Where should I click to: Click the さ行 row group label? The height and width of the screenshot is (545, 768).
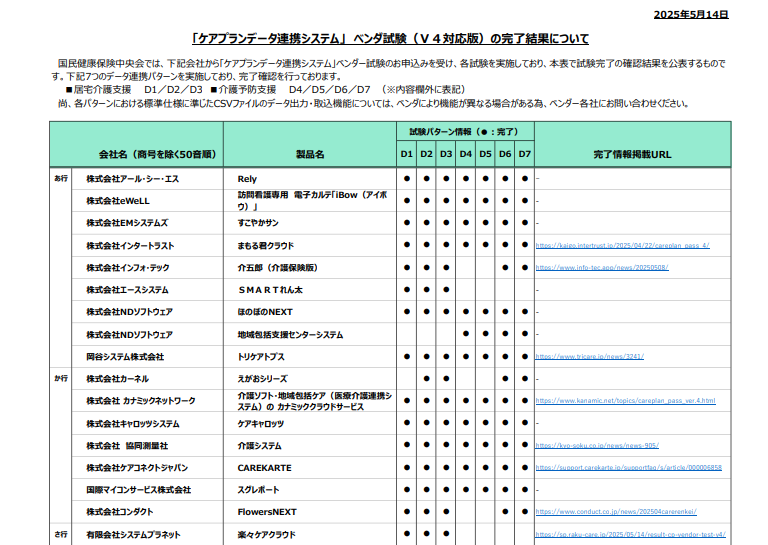[61, 535]
